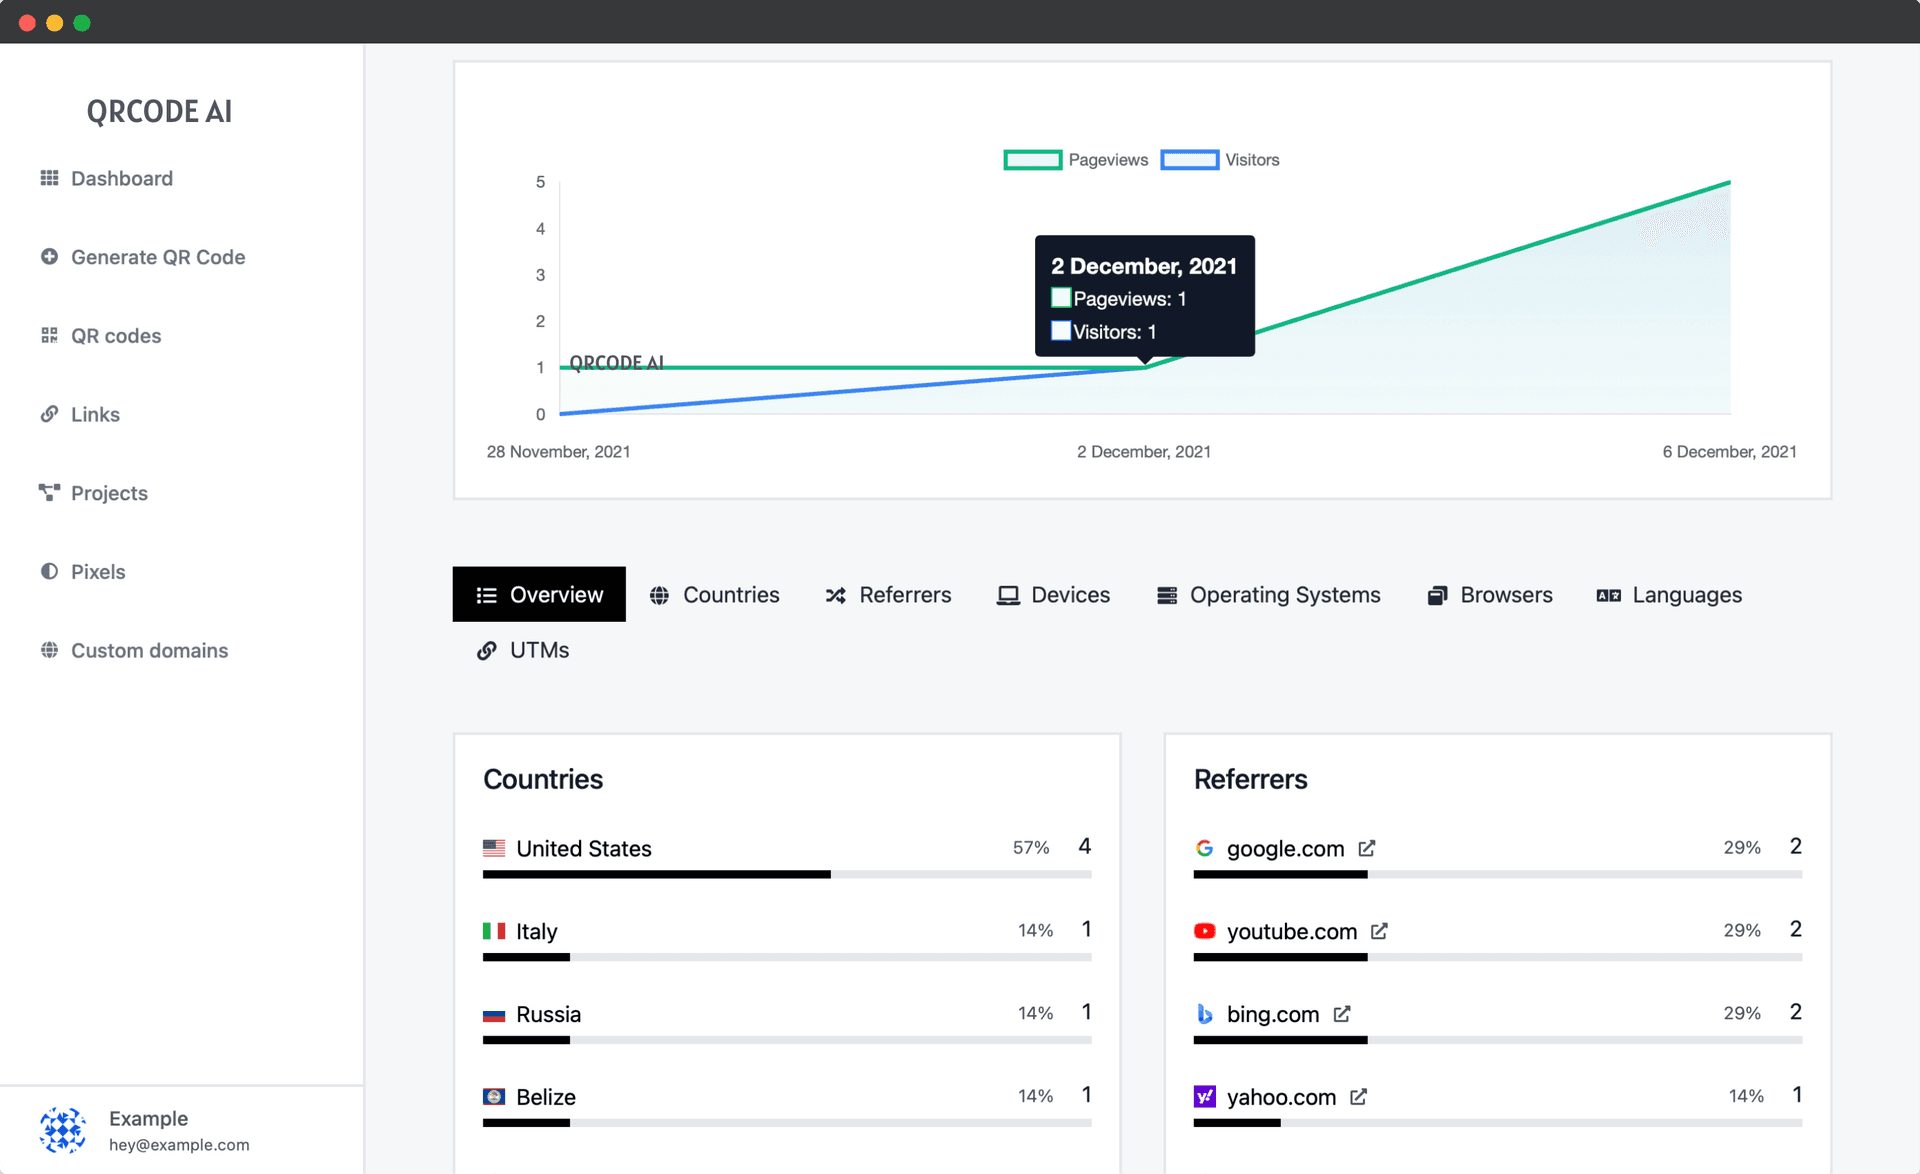
Task: Switch to the Browsers tab
Action: tap(1490, 594)
